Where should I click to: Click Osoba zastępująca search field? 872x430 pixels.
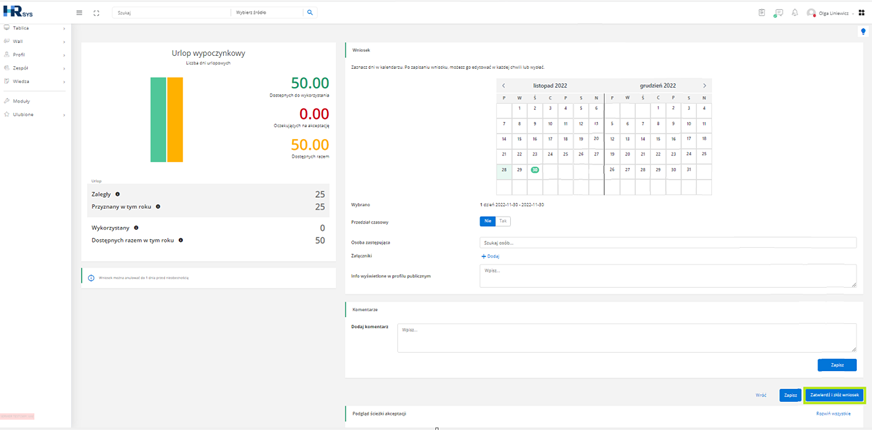668,243
